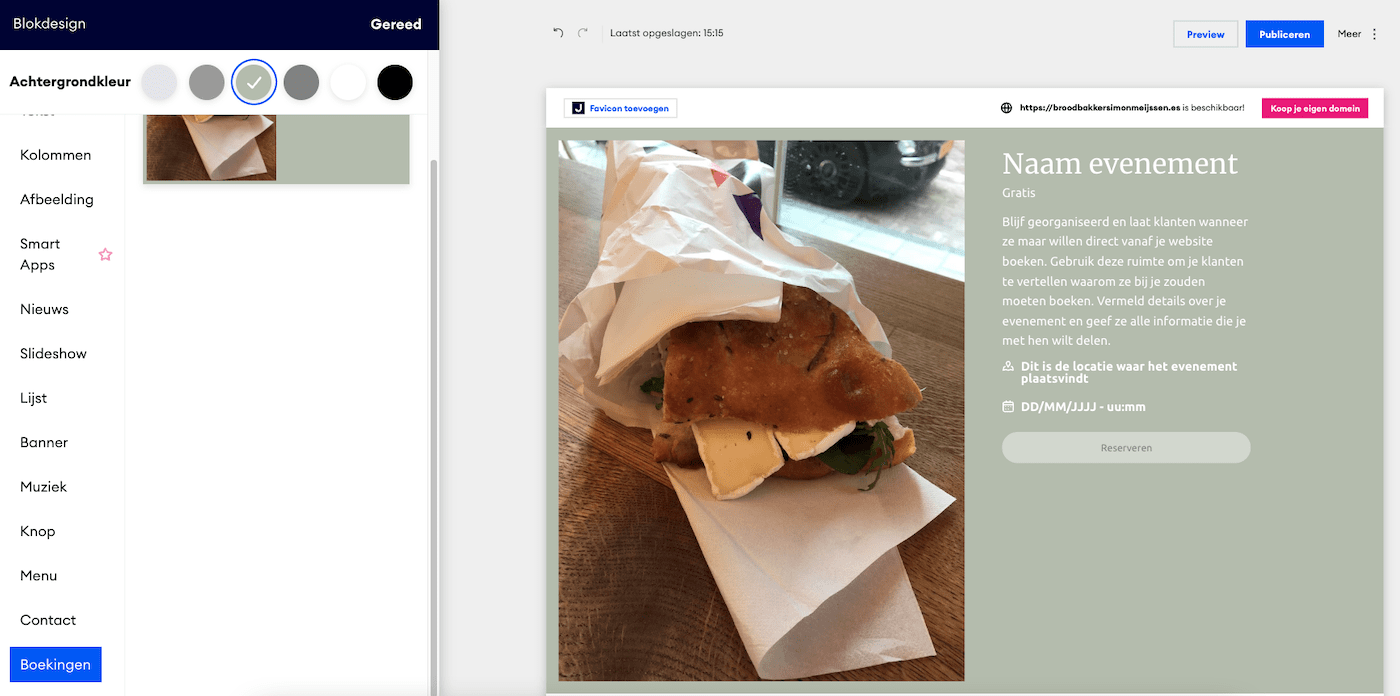Click the globe icon beside the domain URL
Screen dimensions: 1400x696
1006,108
